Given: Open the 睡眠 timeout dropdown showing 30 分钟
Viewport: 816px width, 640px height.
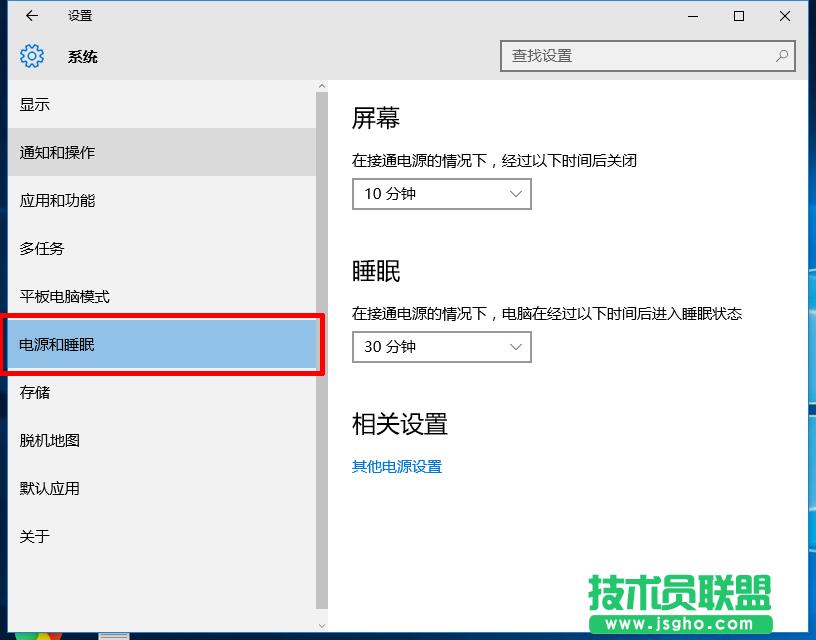Looking at the screenshot, I should pyautogui.click(x=441, y=347).
